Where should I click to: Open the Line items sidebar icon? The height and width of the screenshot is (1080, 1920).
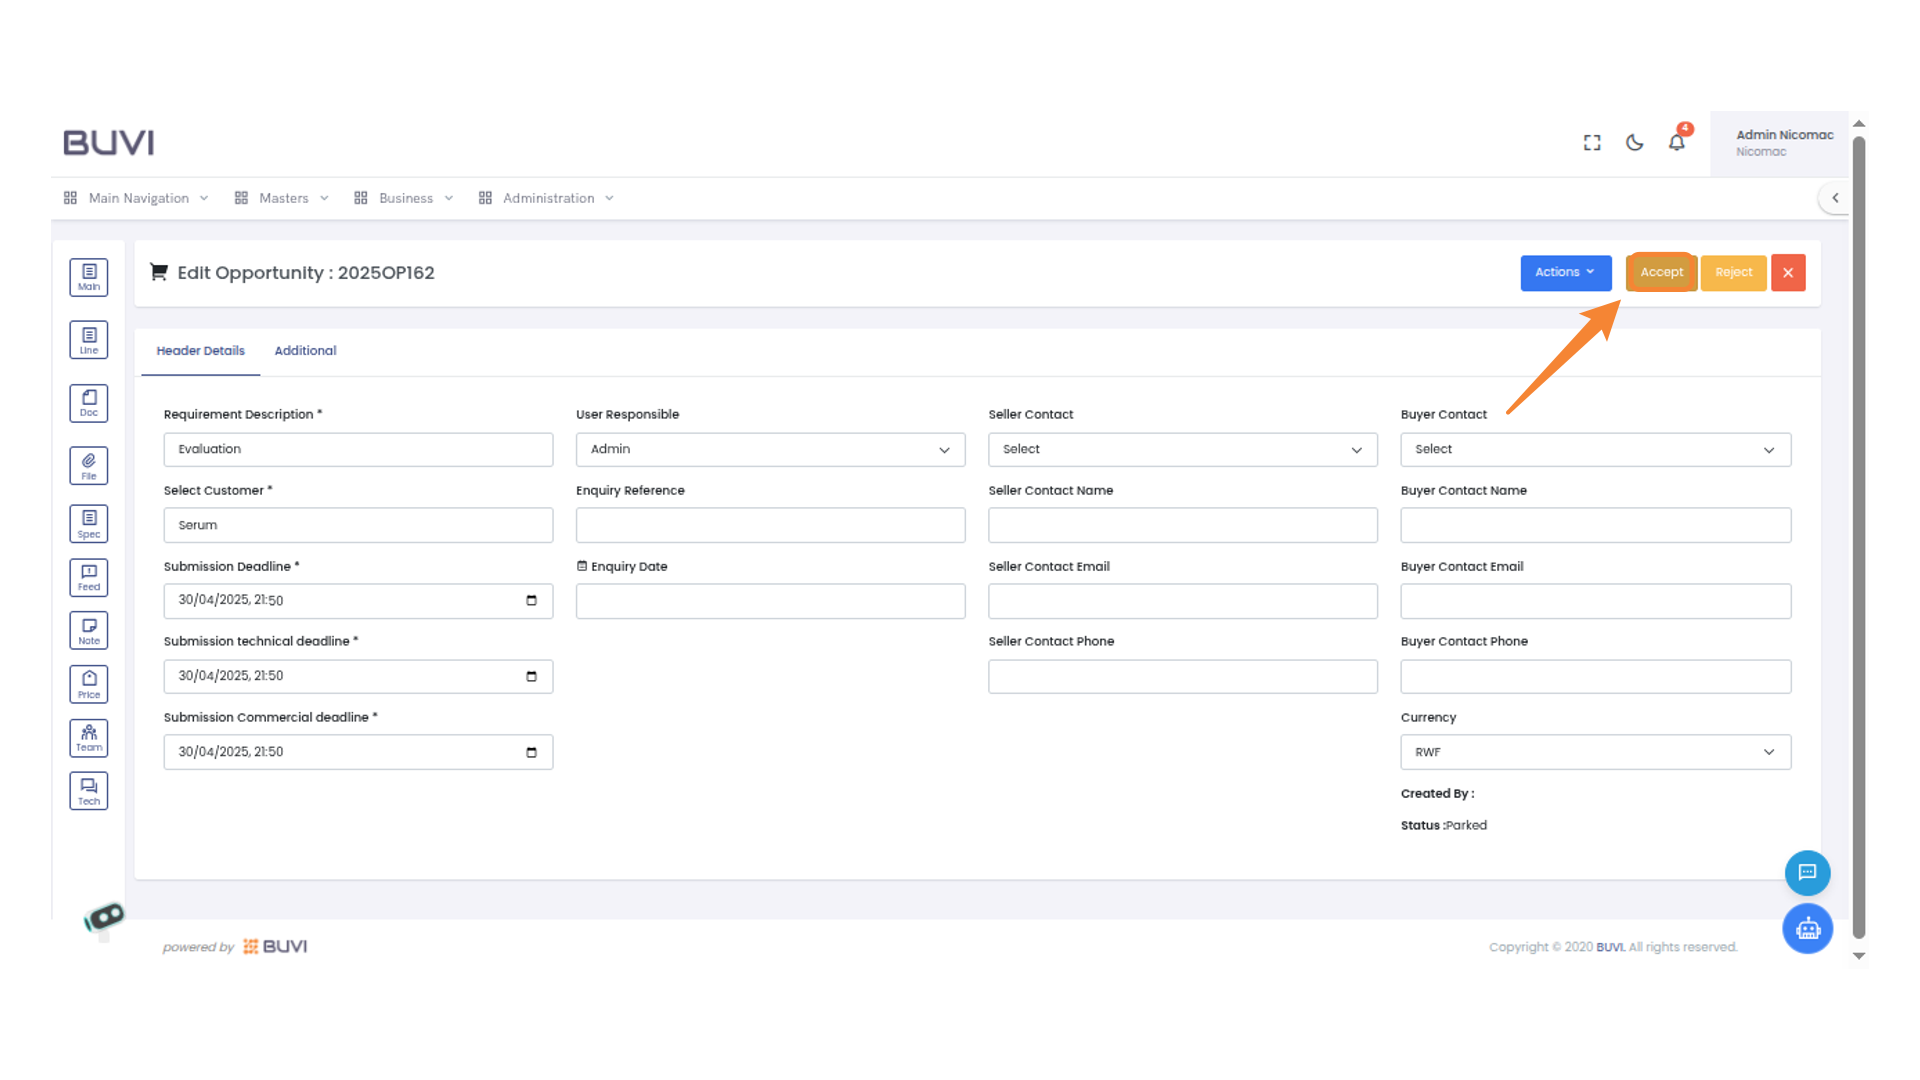tap(89, 340)
